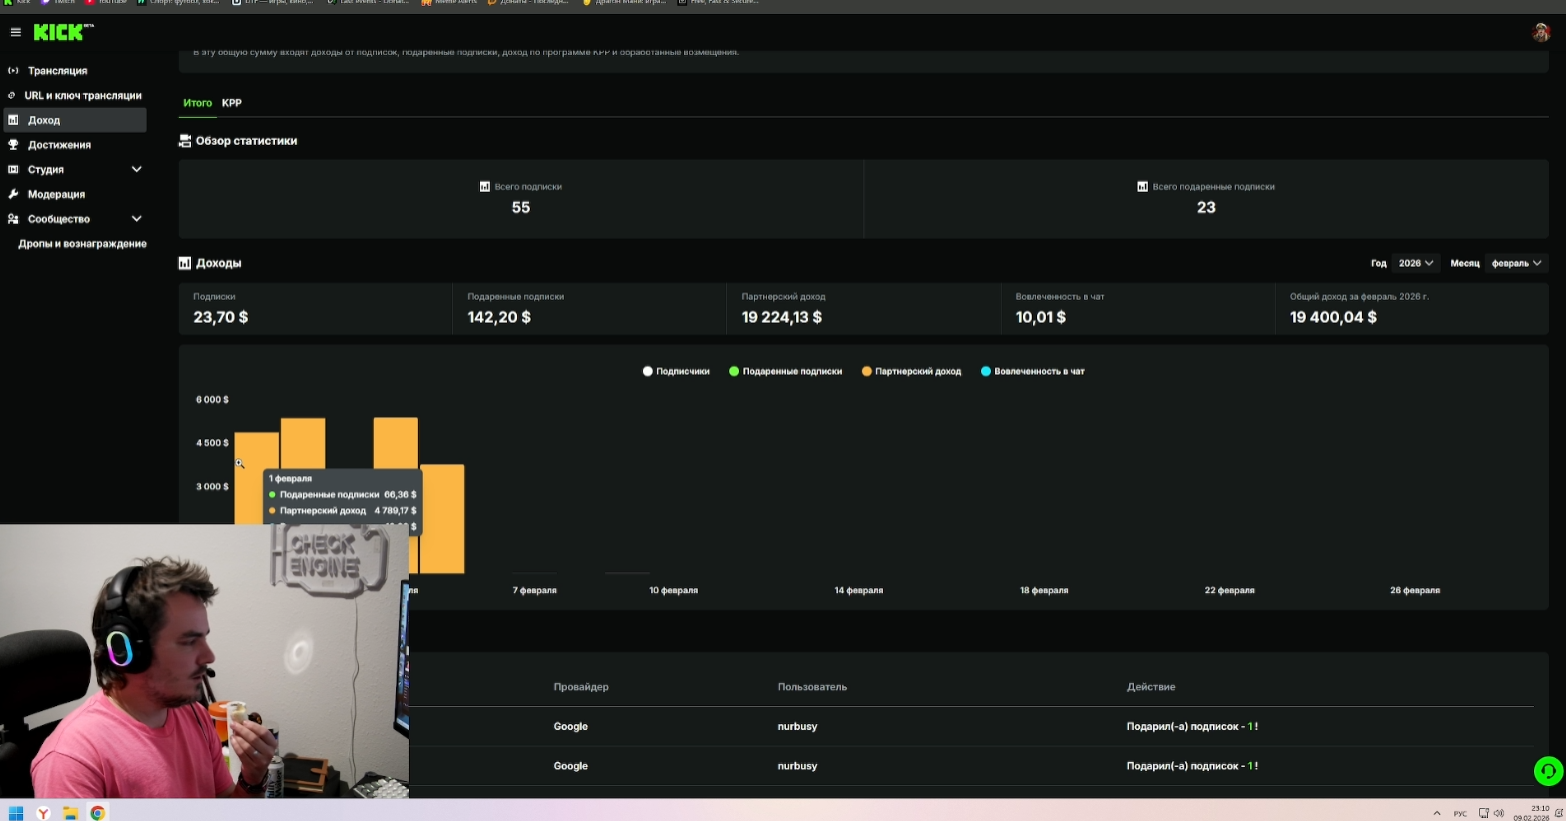1566x821 pixels.
Task: Click the Партнерский доход value 19 224,13 $
Action: [782, 317]
